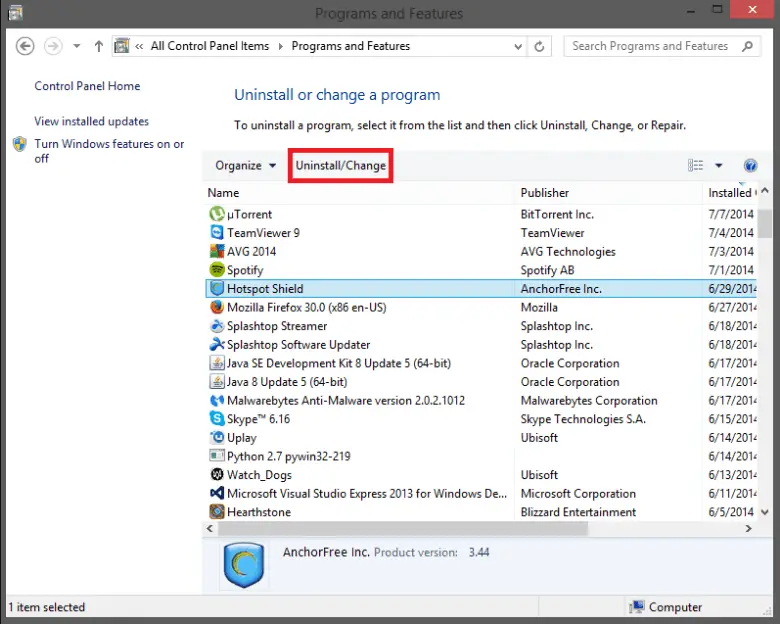Click the Mozilla Firefox icon
The width and height of the screenshot is (780, 624).
(217, 307)
